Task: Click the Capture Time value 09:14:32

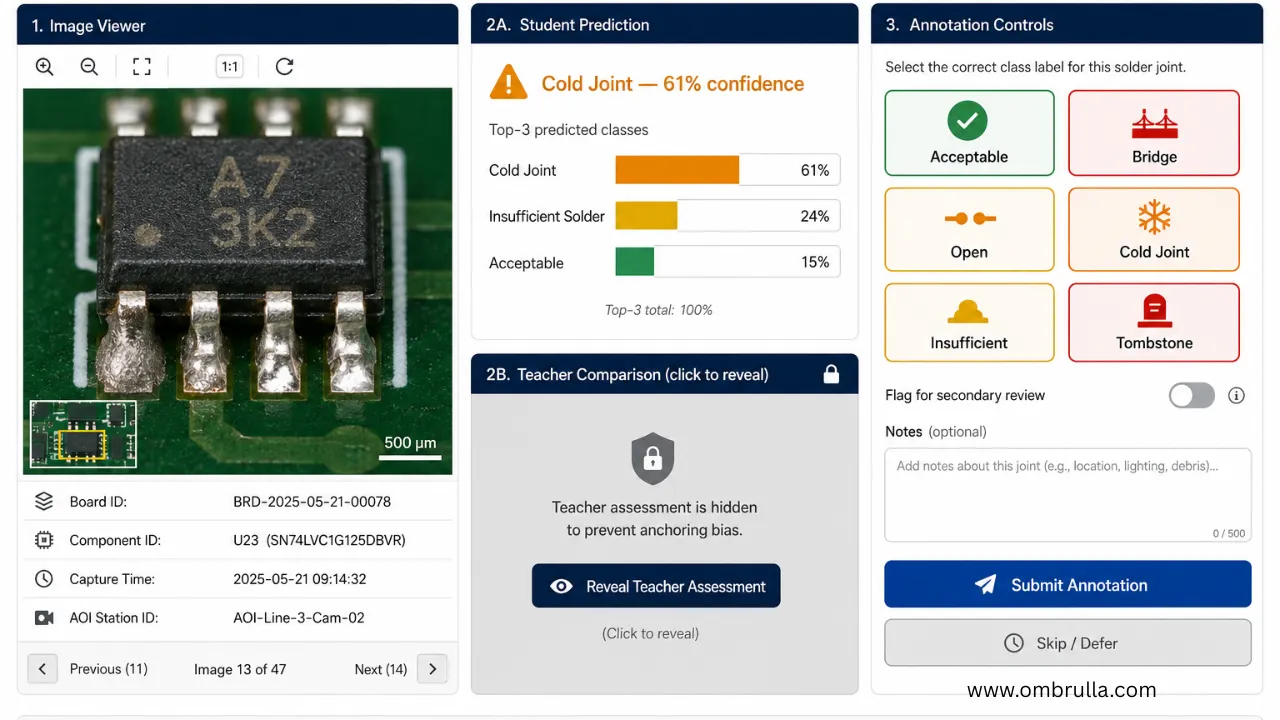Action: 300,579
